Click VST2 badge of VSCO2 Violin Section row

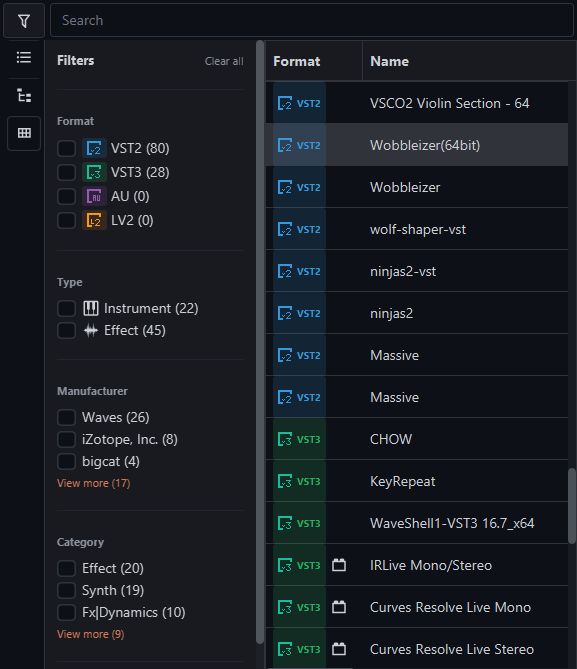(299, 103)
